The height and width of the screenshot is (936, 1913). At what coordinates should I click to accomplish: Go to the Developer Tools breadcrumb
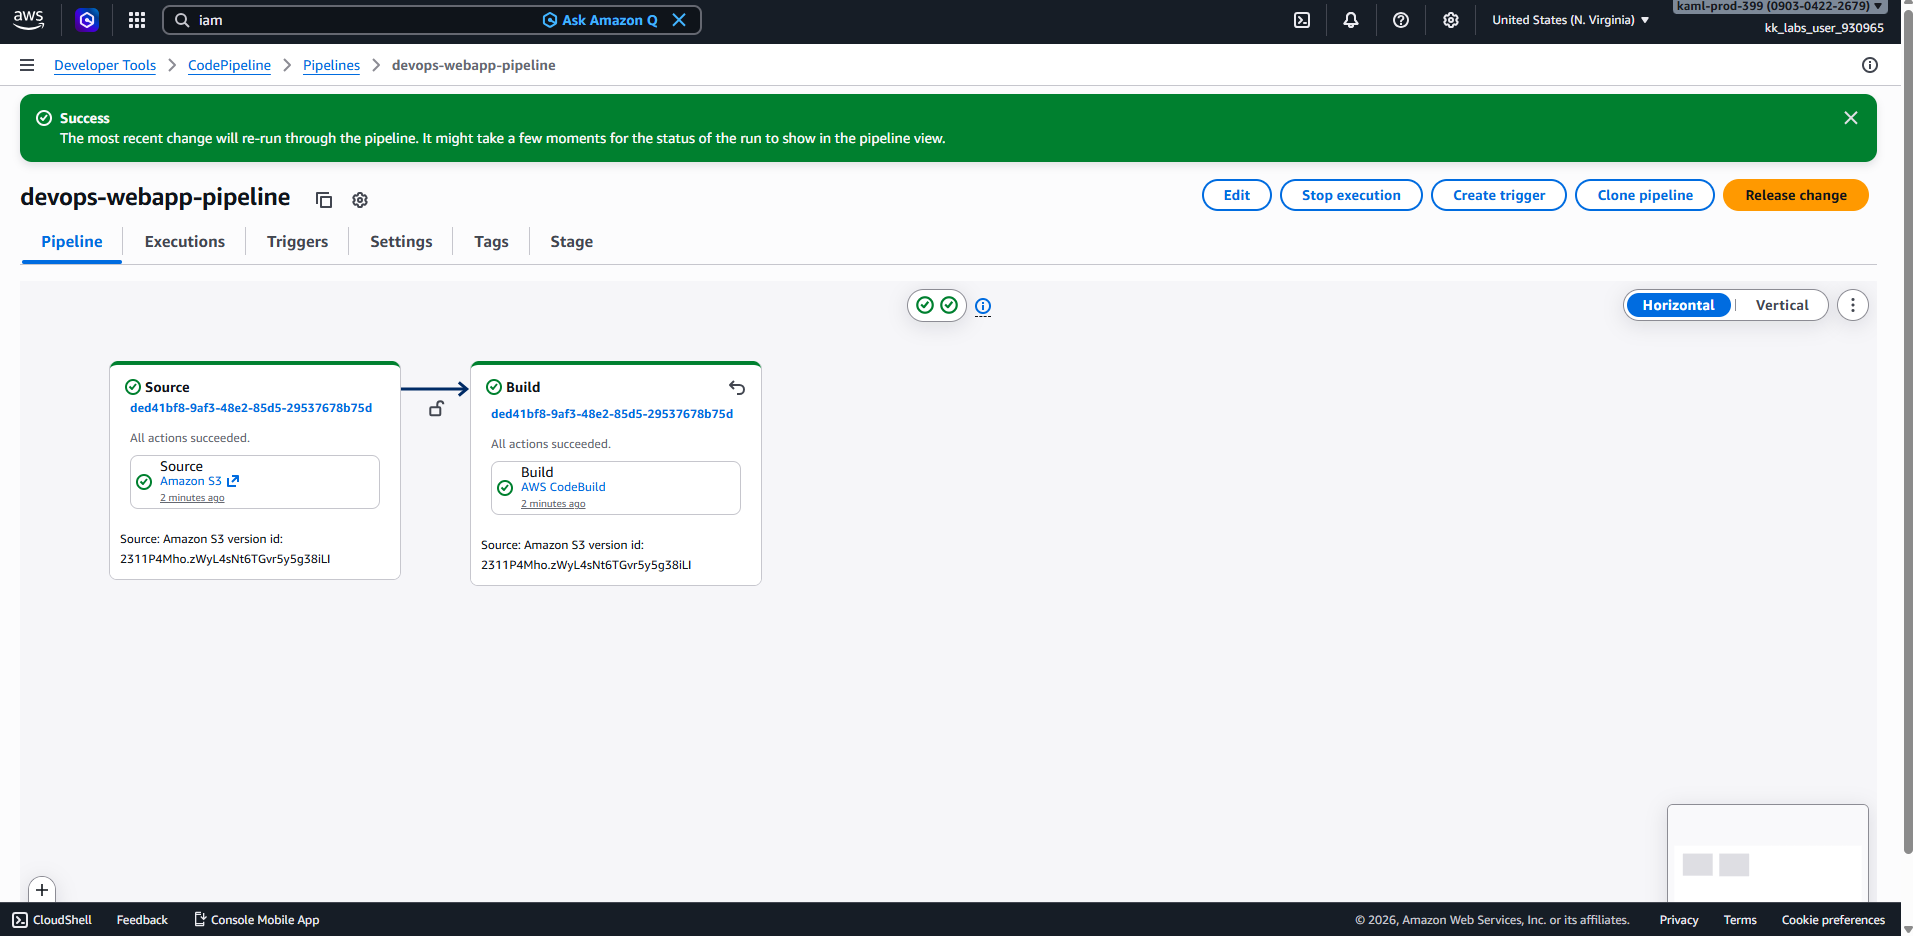(x=105, y=65)
